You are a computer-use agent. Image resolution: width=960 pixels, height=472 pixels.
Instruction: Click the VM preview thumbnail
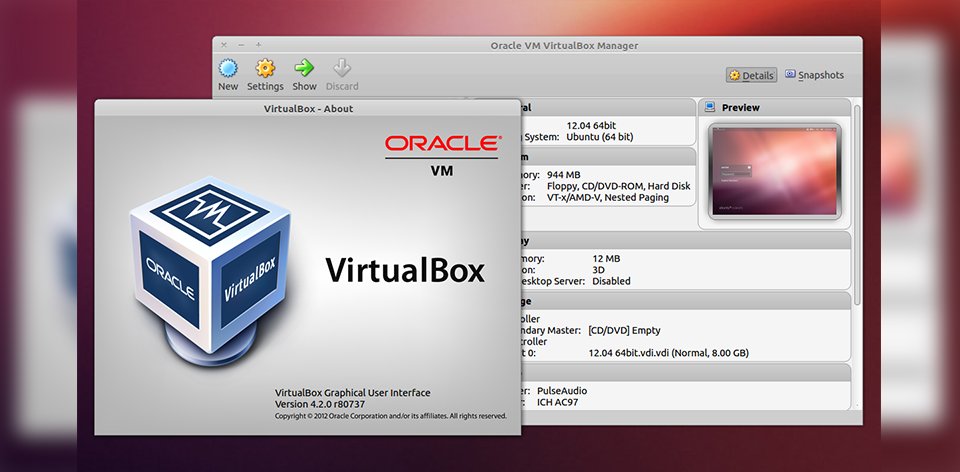pyautogui.click(x=774, y=171)
